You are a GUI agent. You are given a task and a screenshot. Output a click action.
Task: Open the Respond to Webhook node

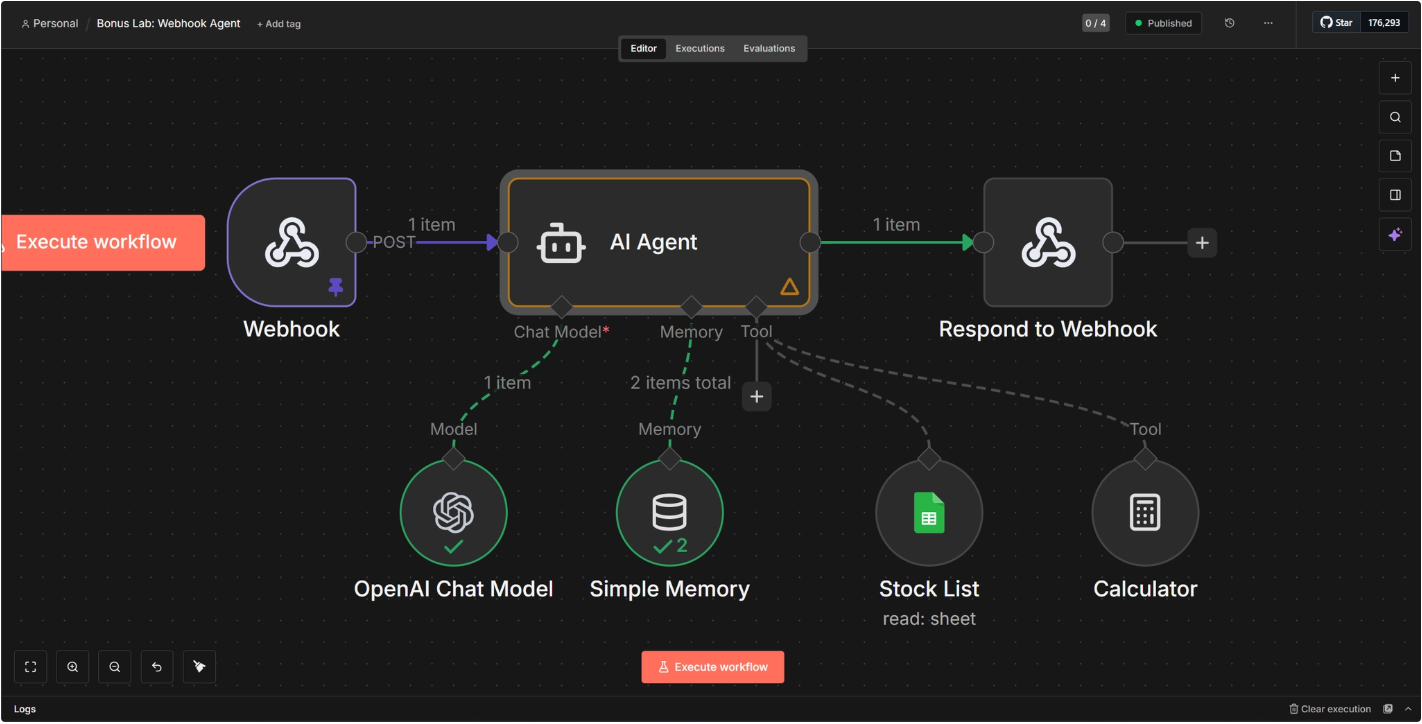tap(1048, 241)
